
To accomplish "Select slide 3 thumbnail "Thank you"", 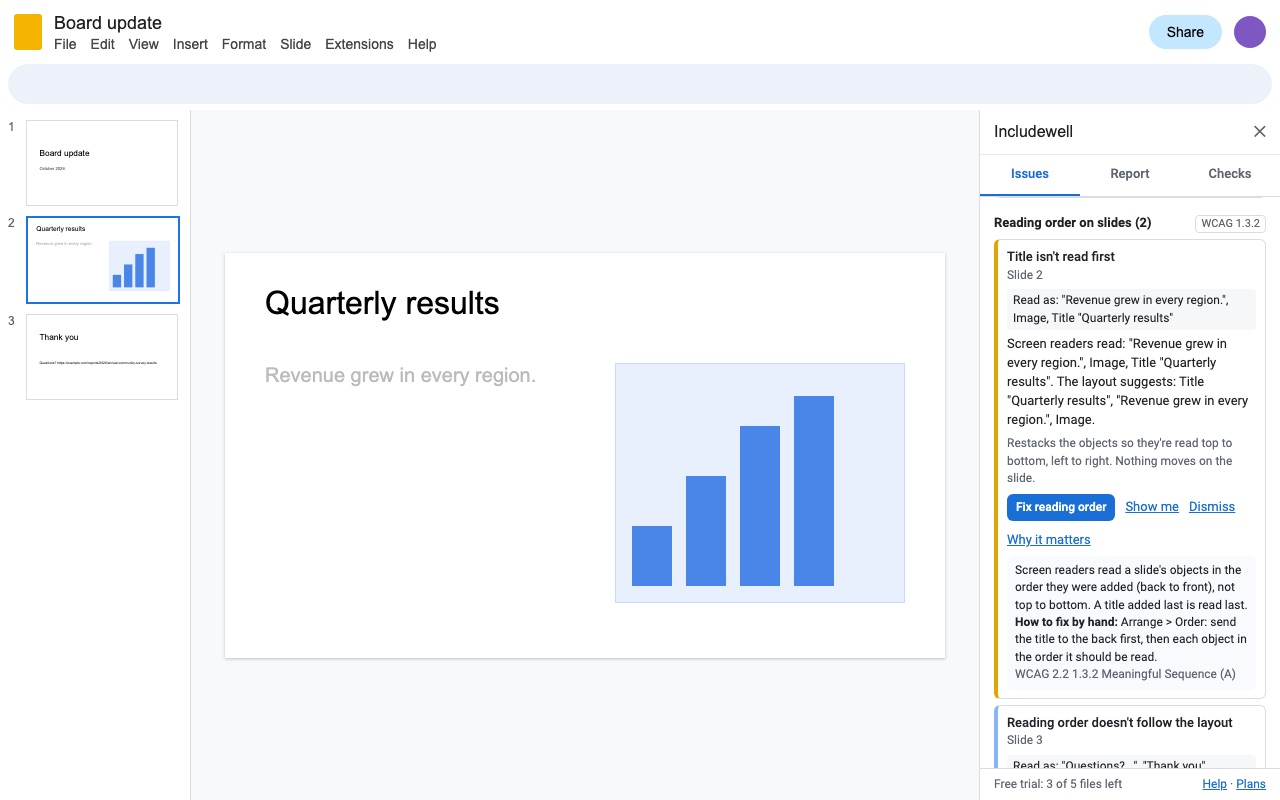I will tap(102, 357).
